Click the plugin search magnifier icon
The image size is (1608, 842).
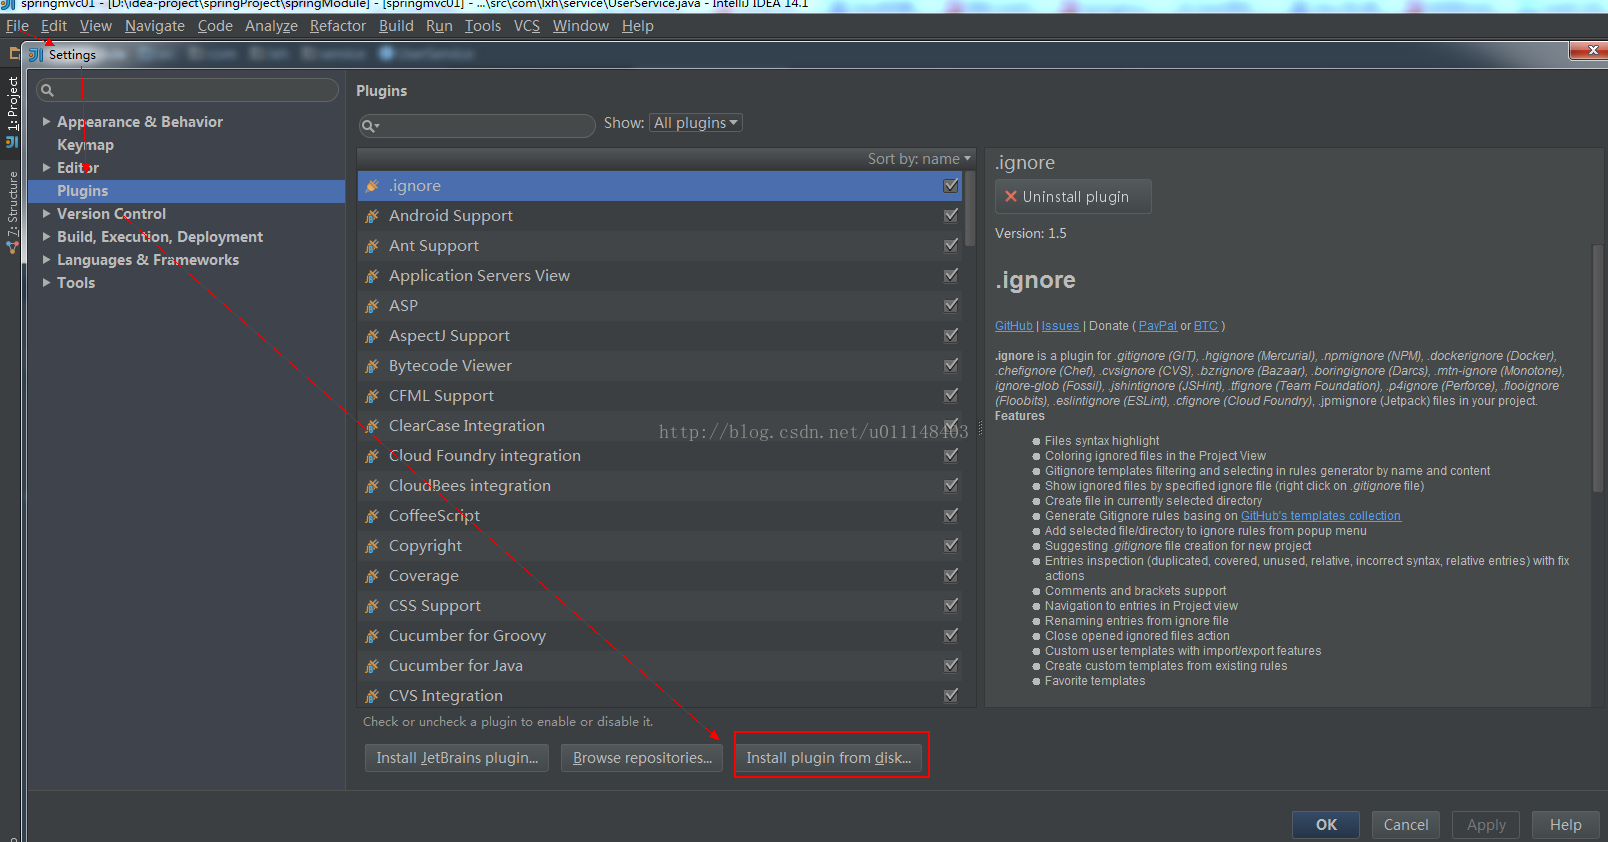point(370,125)
